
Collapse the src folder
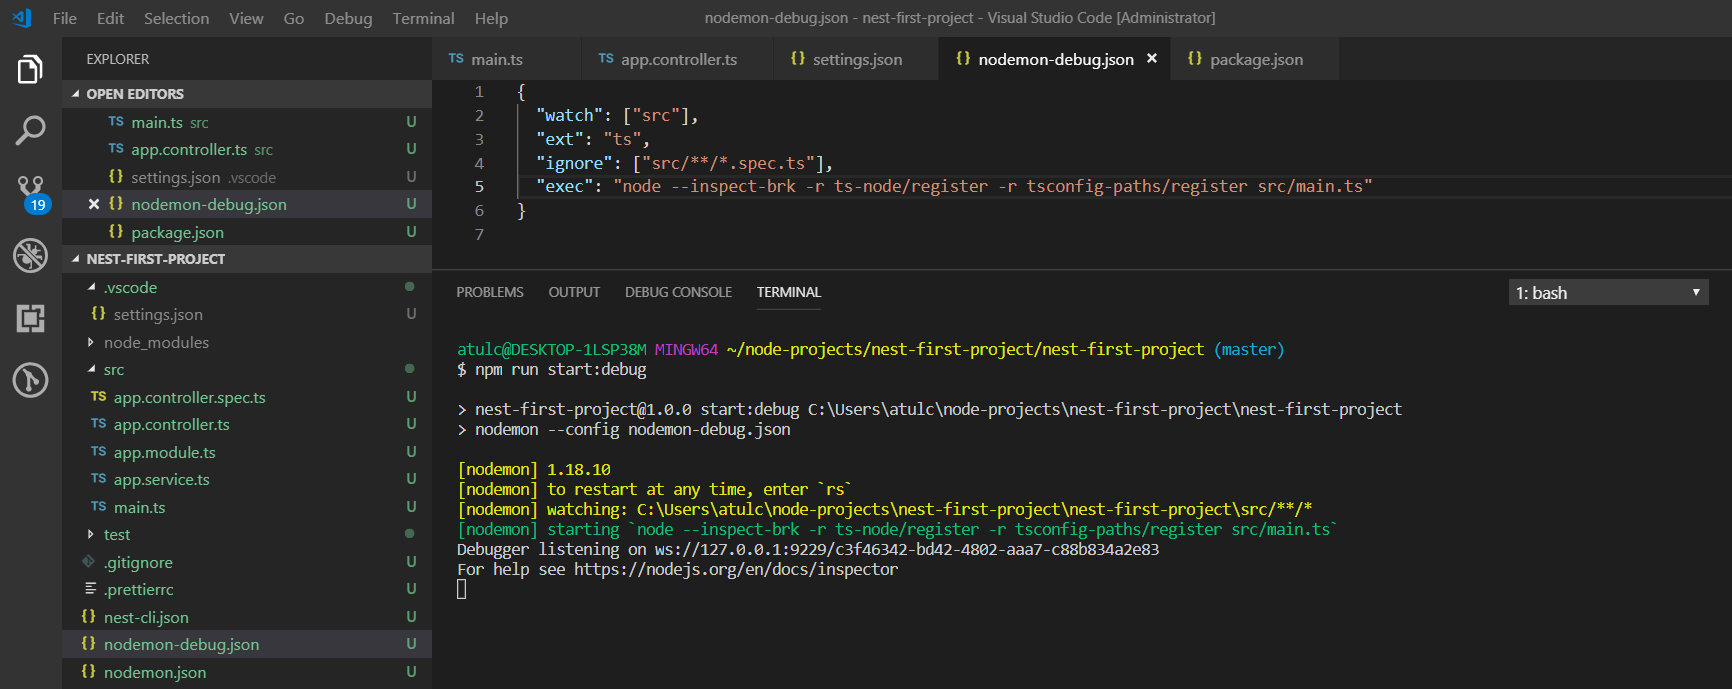[247, 369]
